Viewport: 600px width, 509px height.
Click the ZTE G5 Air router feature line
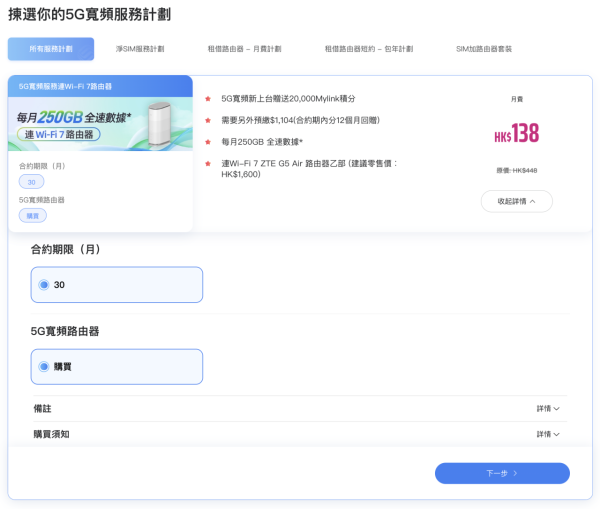coord(309,169)
